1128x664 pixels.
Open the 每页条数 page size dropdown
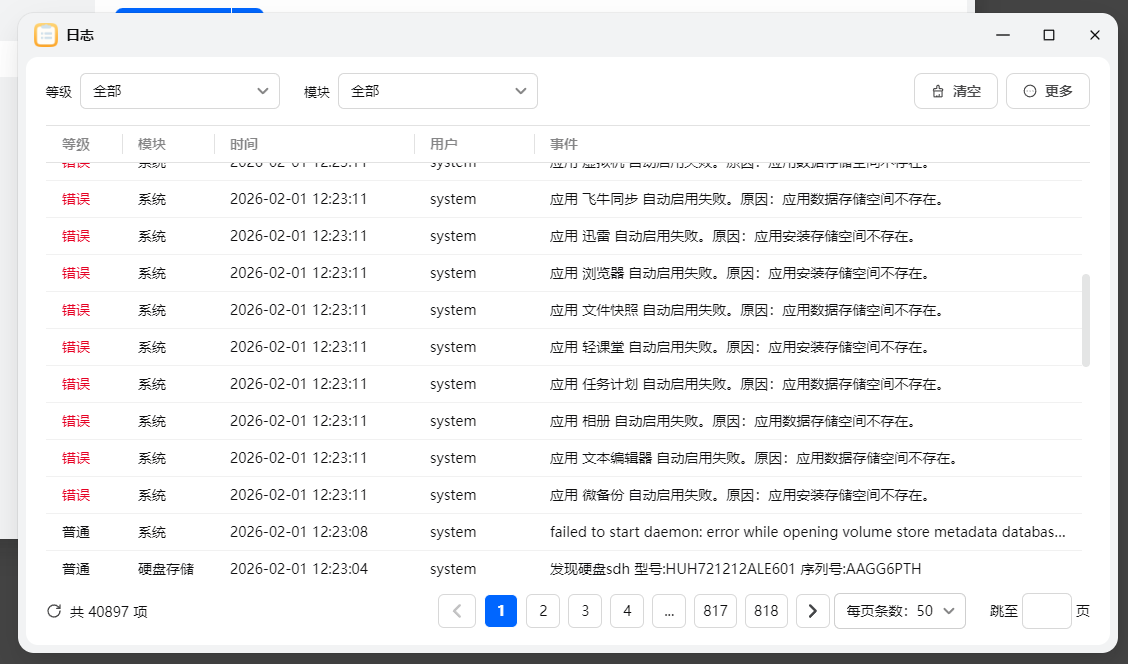899,611
